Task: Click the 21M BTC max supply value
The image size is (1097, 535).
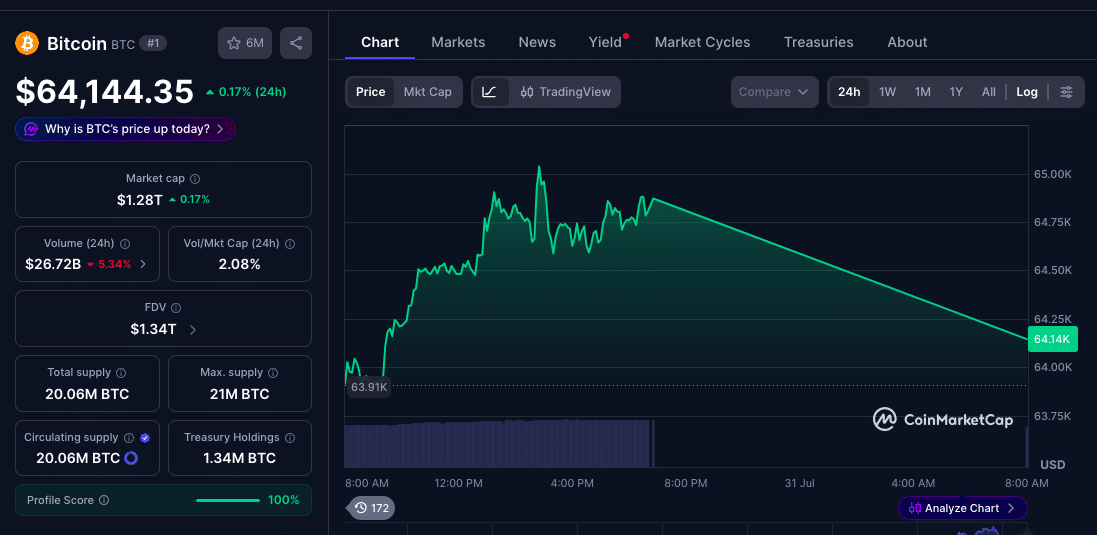Action: (x=240, y=394)
